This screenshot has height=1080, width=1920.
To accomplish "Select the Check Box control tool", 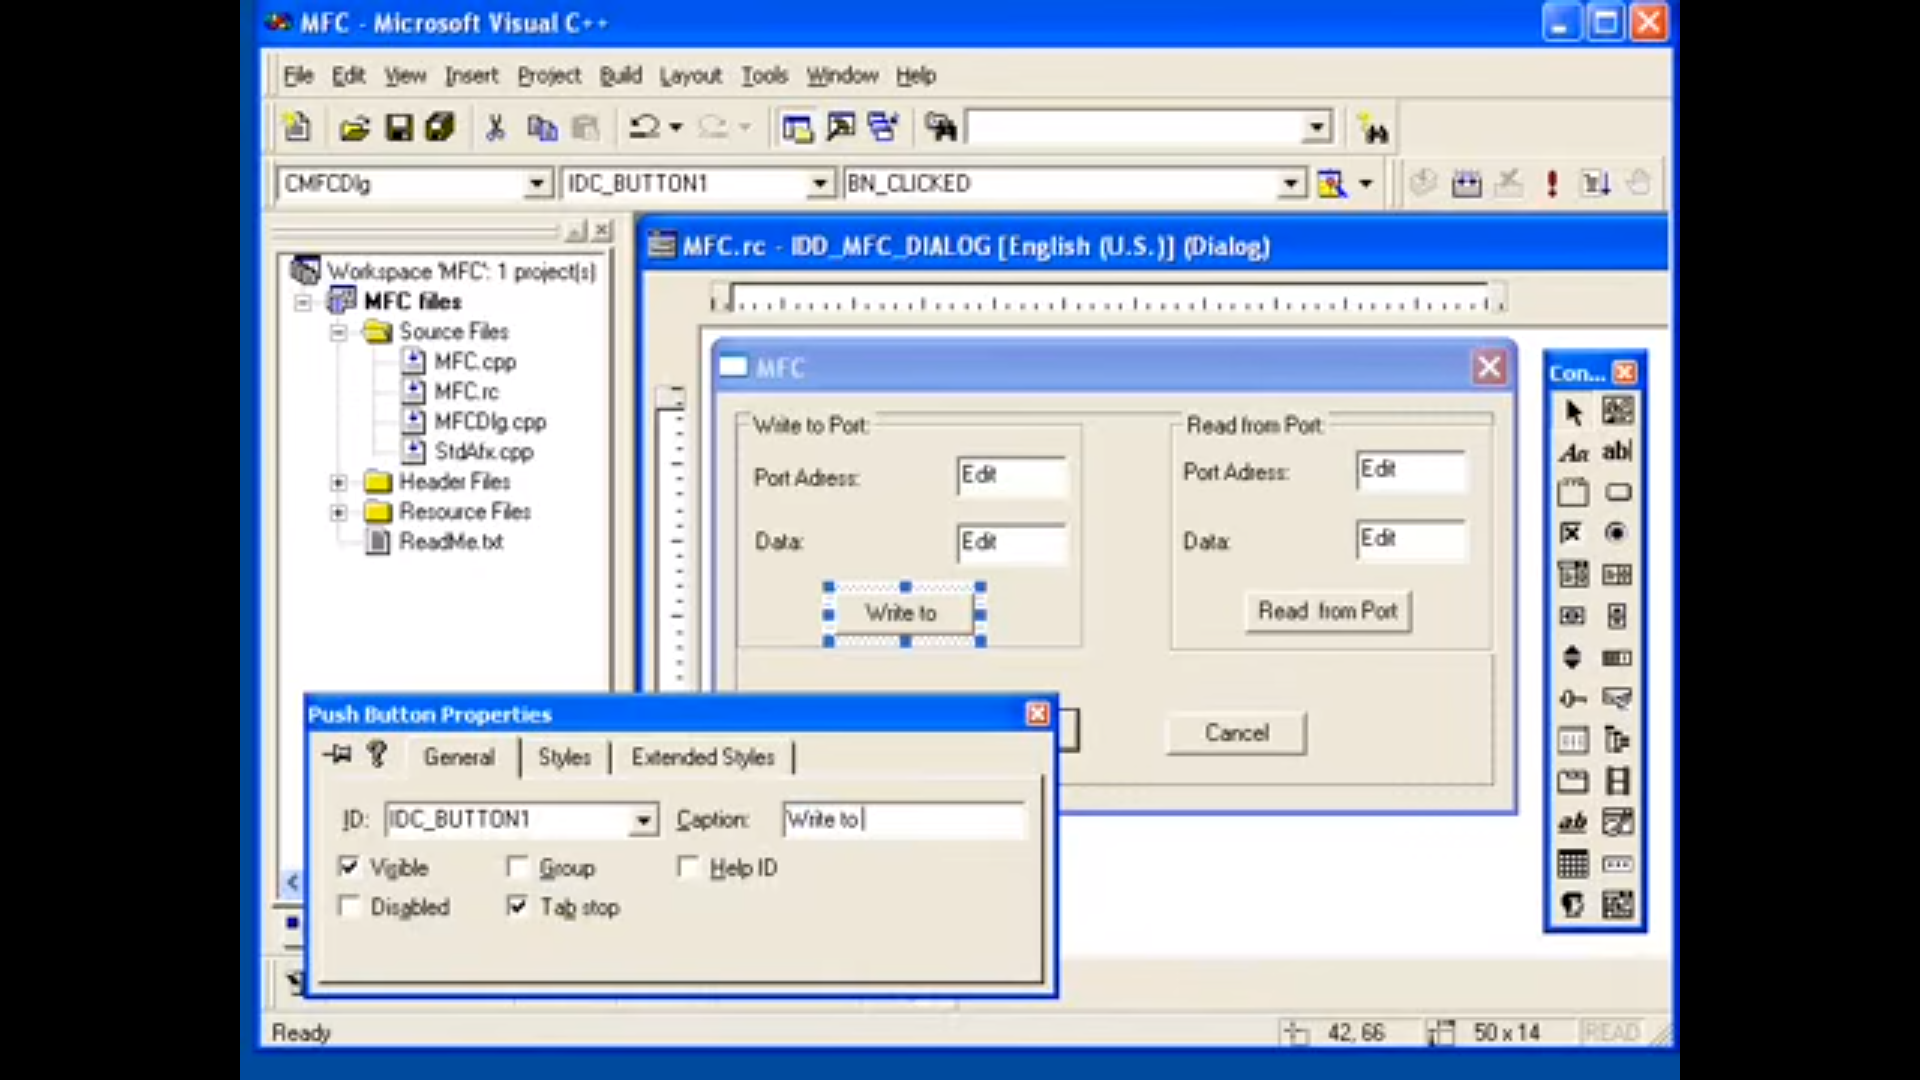I will 1573,533.
